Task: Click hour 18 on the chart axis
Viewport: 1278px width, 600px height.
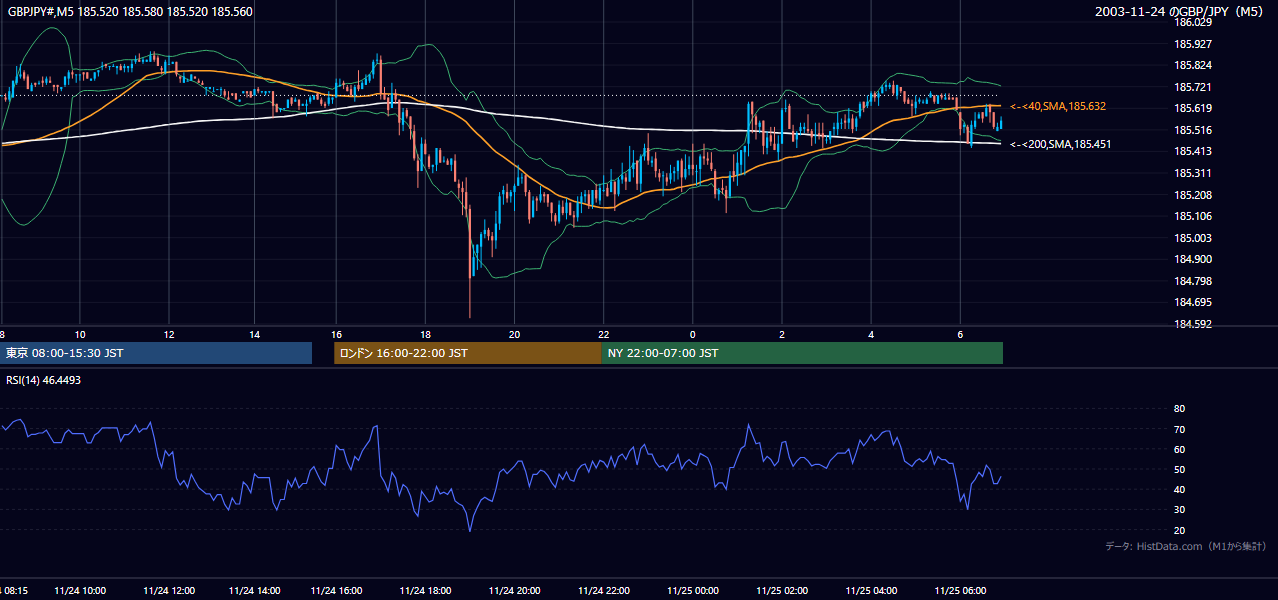Action: [x=425, y=334]
